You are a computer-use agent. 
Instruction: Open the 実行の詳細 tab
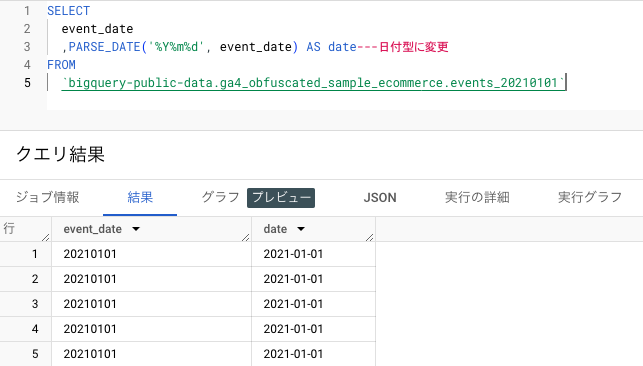point(477,198)
